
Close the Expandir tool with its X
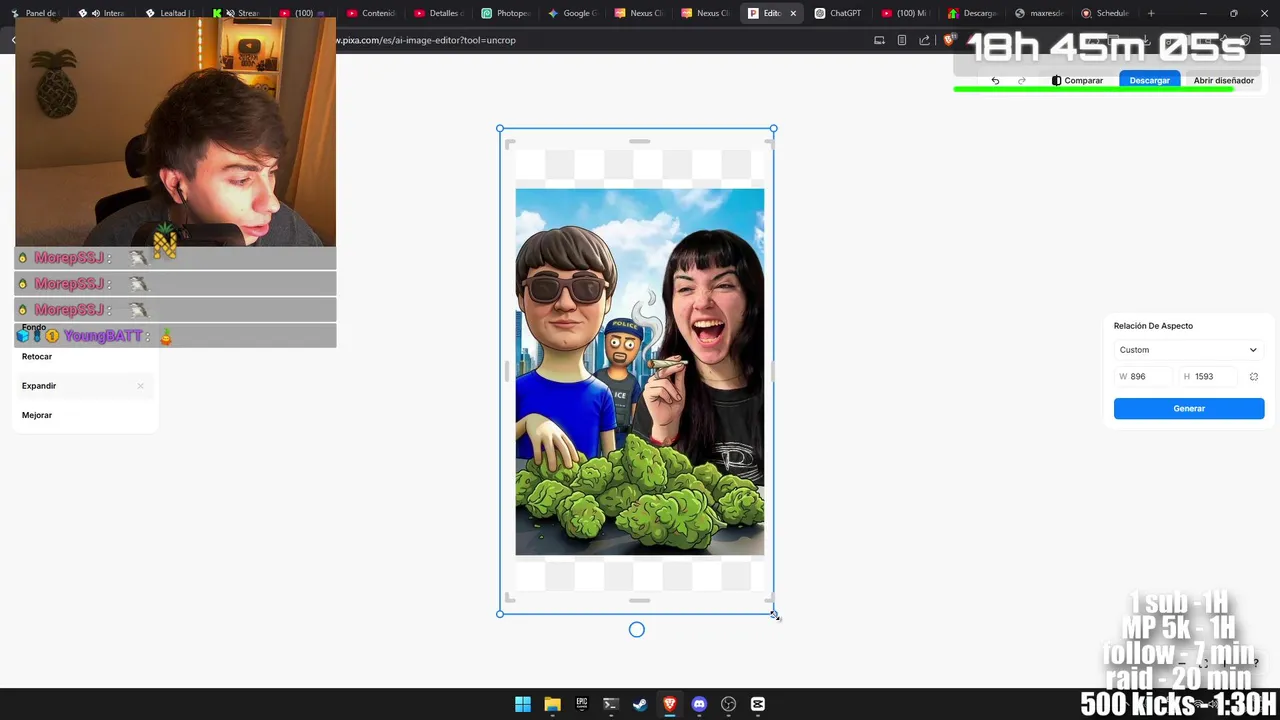(x=140, y=386)
